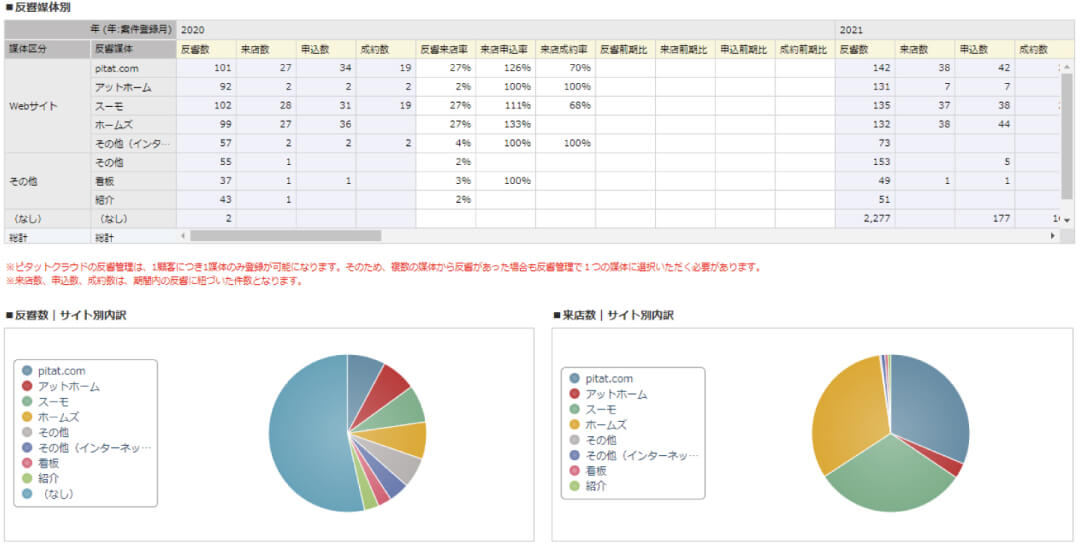
Task: Click the horizontal scrollbar thumb below the table
Action: point(285,236)
